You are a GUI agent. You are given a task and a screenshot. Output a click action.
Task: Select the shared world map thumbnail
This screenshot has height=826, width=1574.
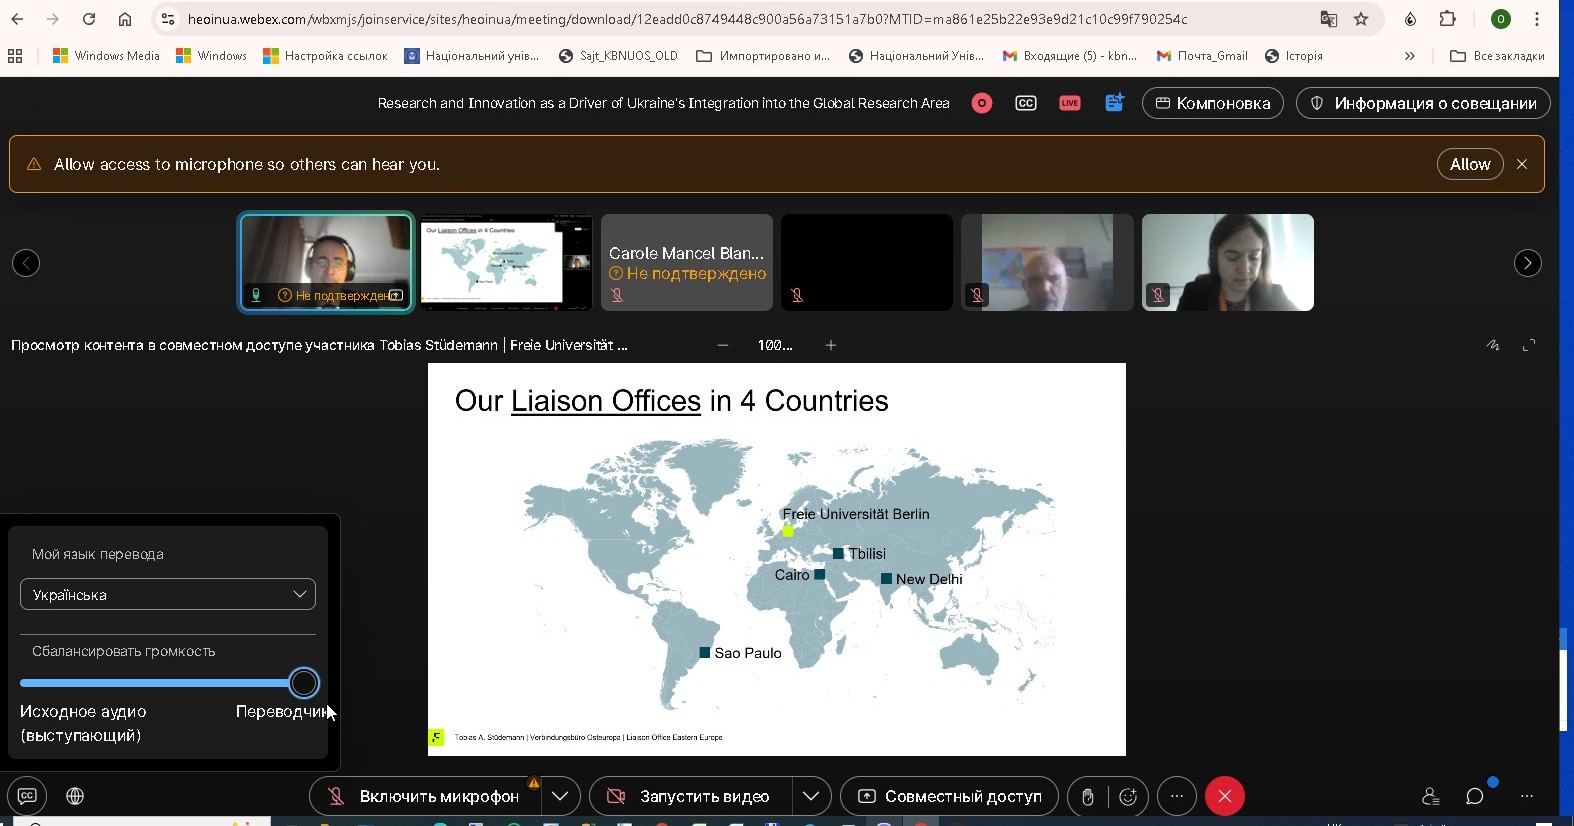(506, 262)
